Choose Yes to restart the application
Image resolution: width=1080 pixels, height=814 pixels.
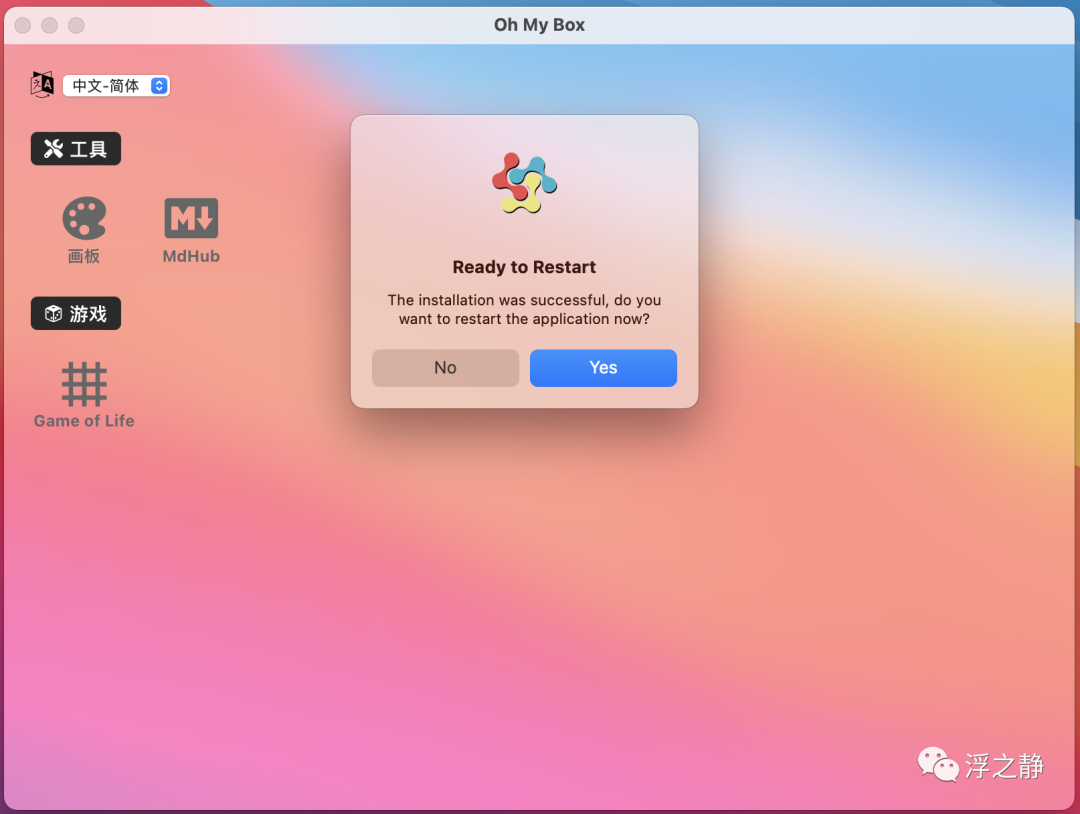coord(603,368)
